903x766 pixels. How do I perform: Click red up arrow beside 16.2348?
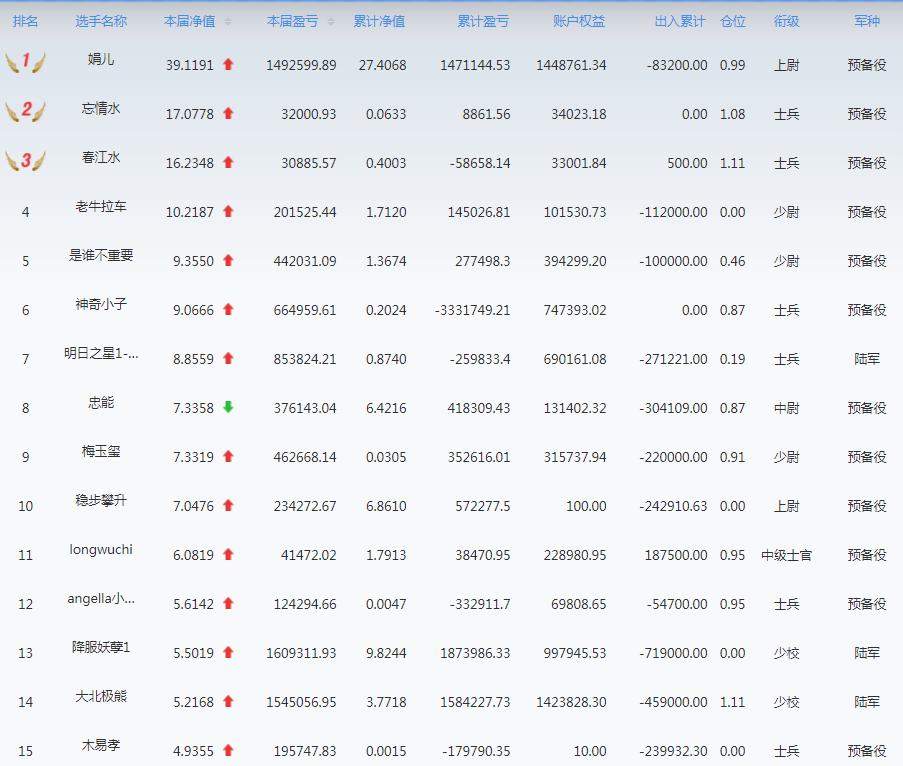(x=228, y=162)
